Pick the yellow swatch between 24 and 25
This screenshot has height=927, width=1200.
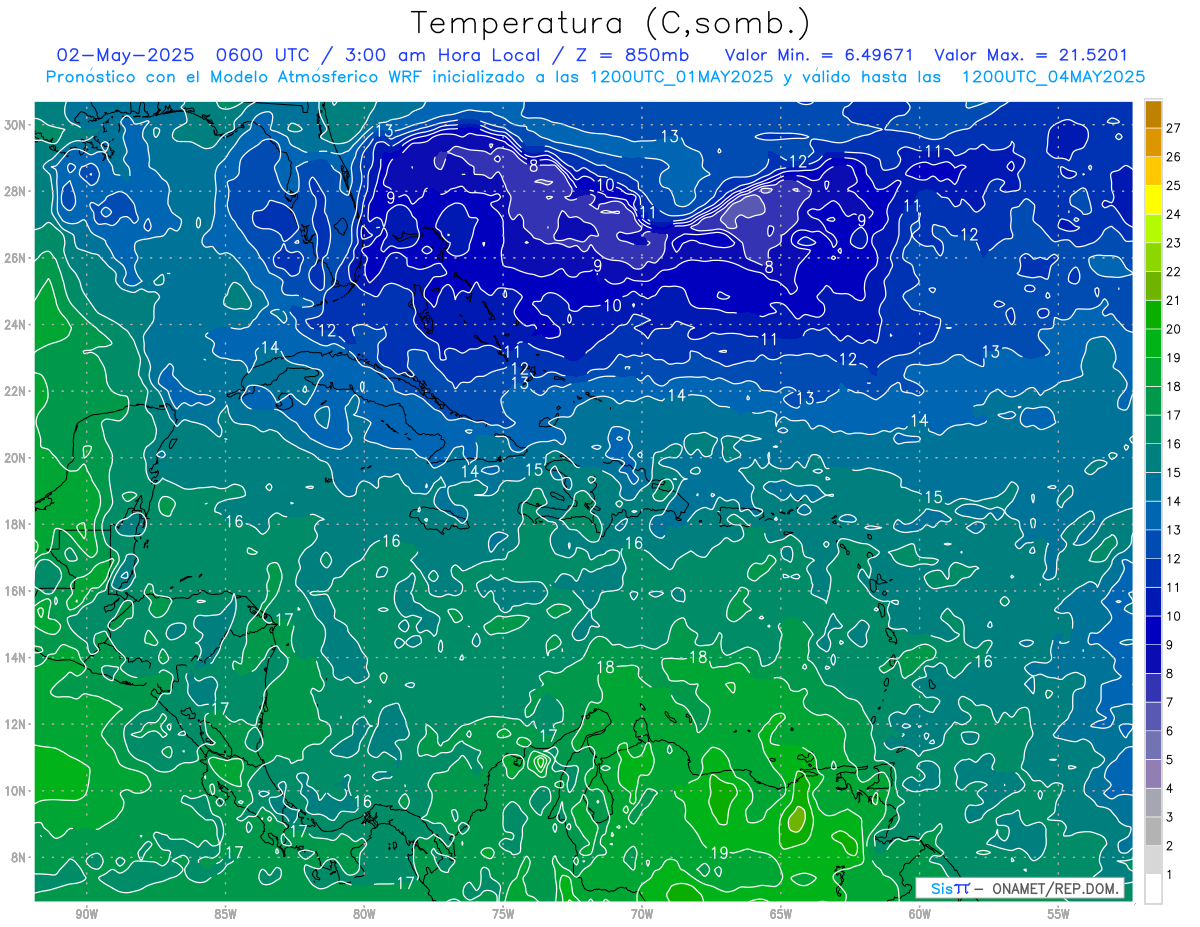click(1153, 199)
